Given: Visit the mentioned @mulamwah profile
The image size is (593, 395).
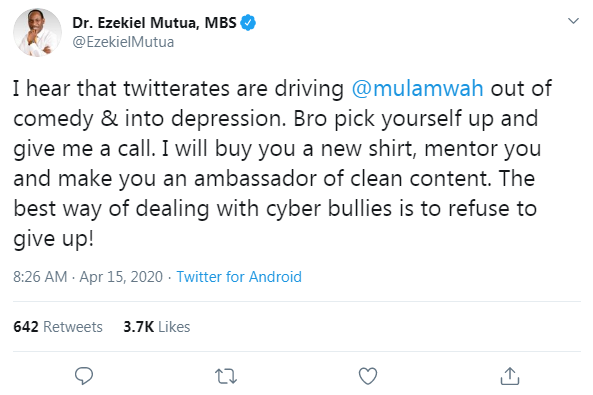Looking at the screenshot, I should 417,89.
